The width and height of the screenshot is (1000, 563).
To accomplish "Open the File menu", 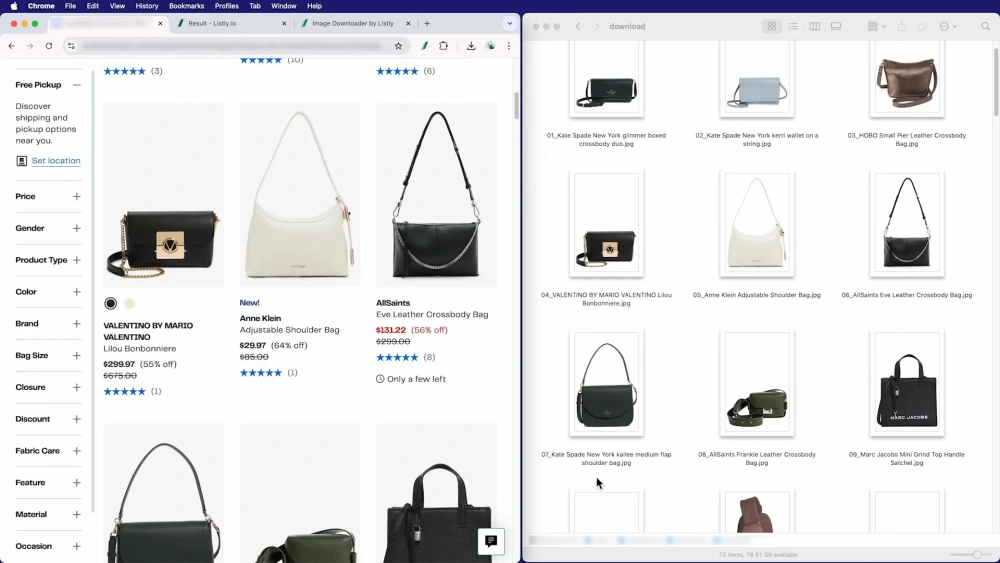I will [x=70, y=6].
